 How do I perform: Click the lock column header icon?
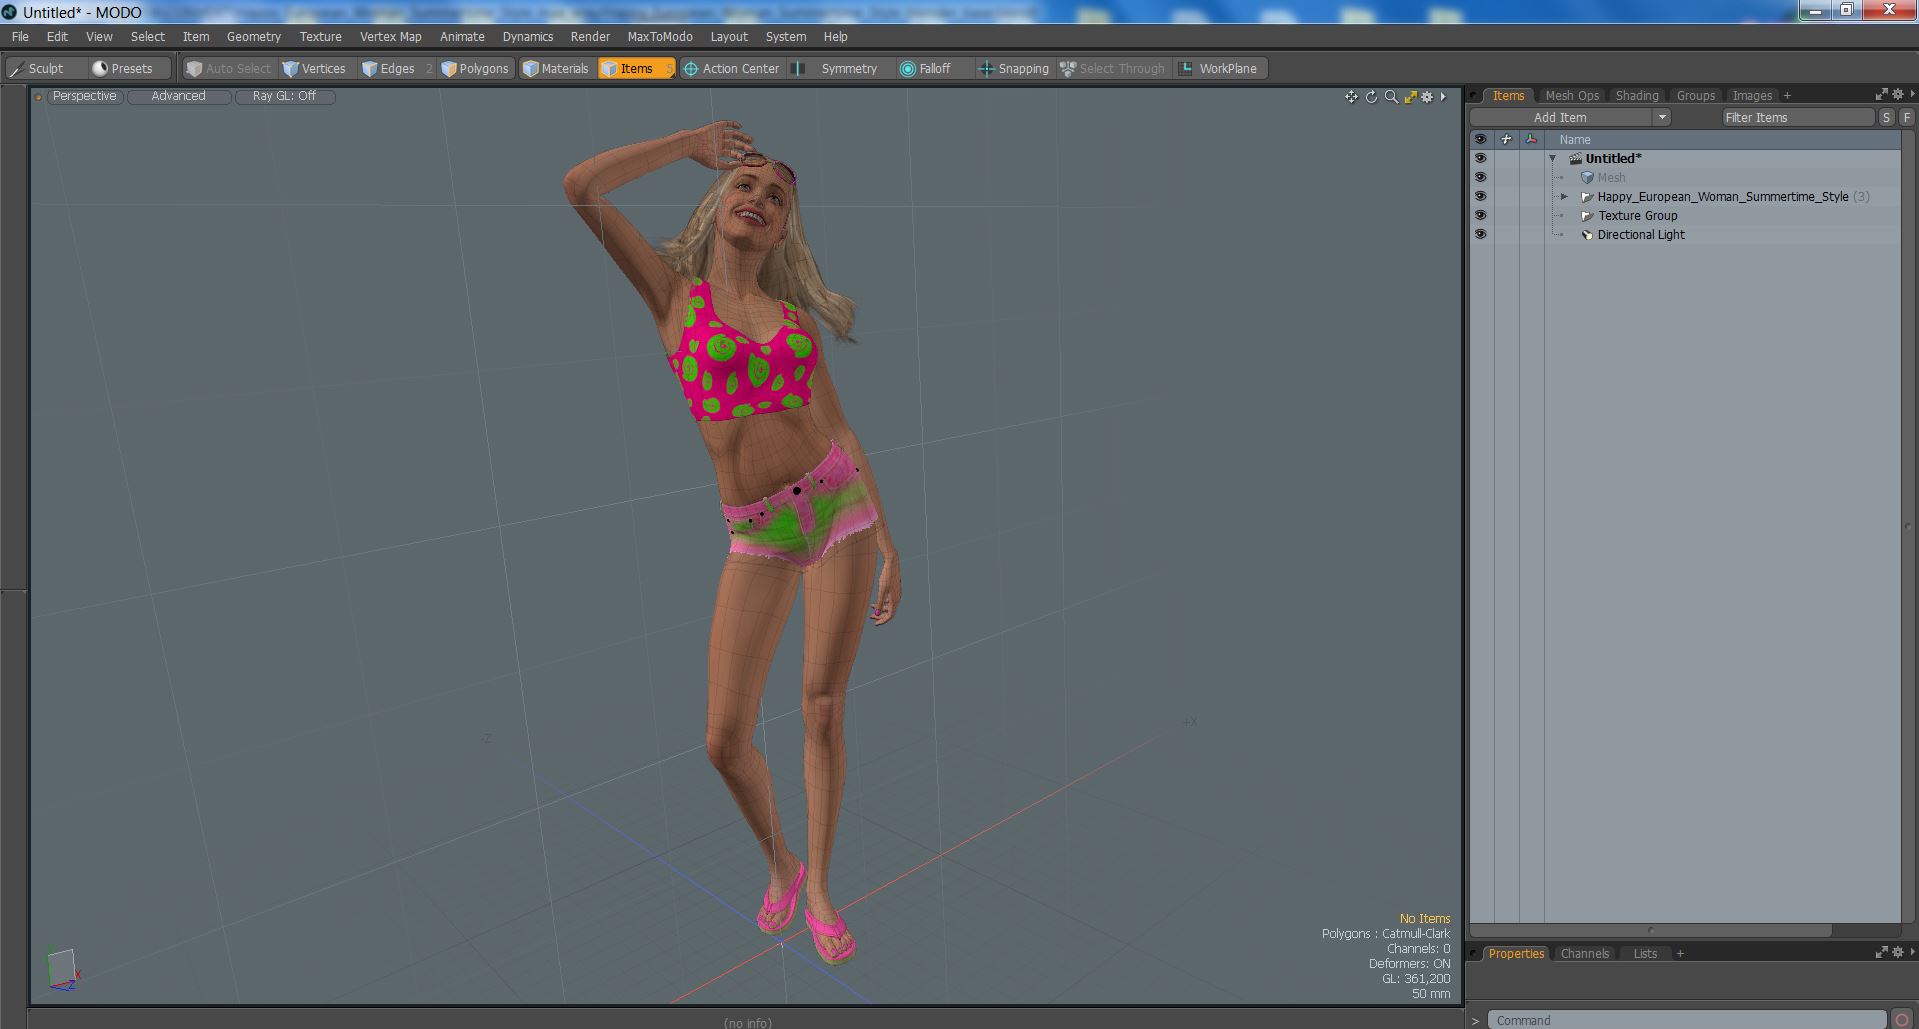pos(1506,140)
